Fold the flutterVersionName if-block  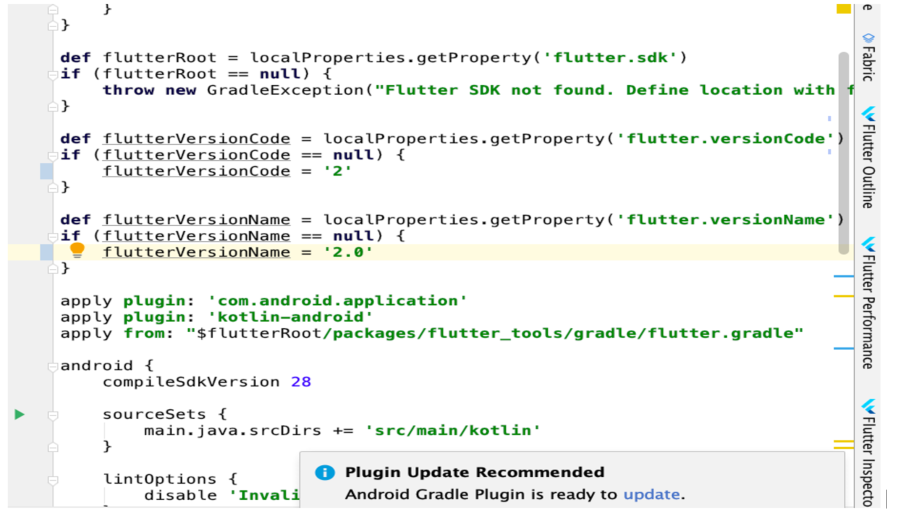[53, 236]
